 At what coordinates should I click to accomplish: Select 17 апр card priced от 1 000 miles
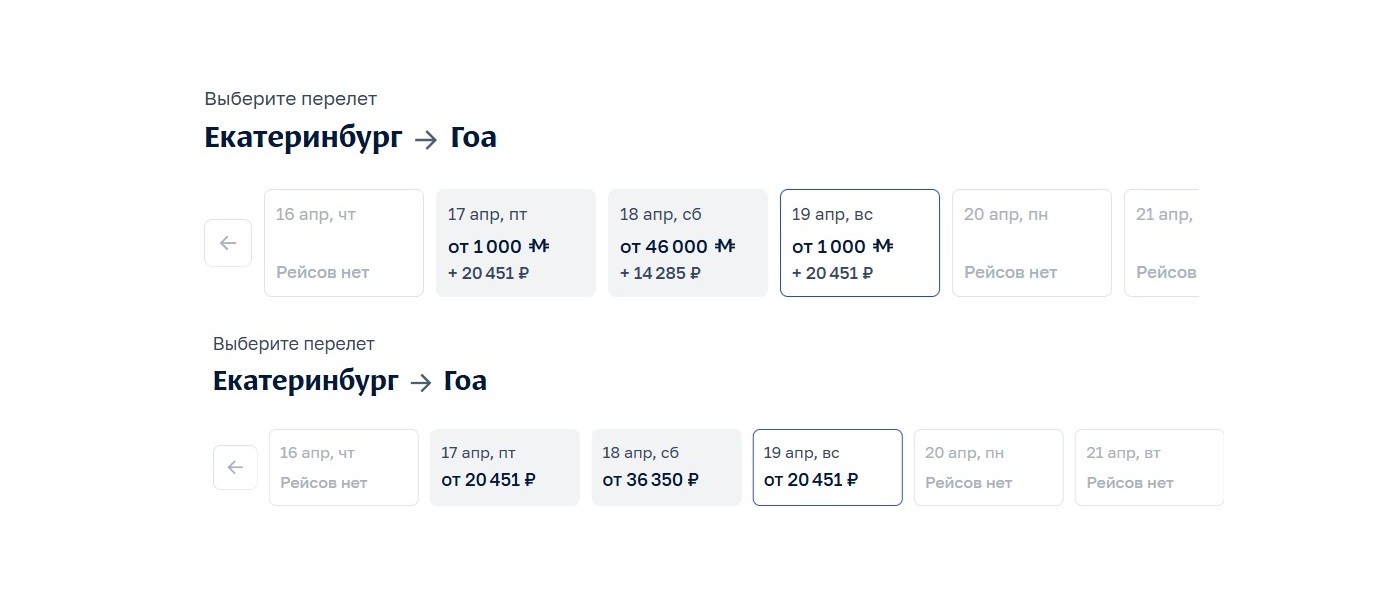[x=515, y=243]
